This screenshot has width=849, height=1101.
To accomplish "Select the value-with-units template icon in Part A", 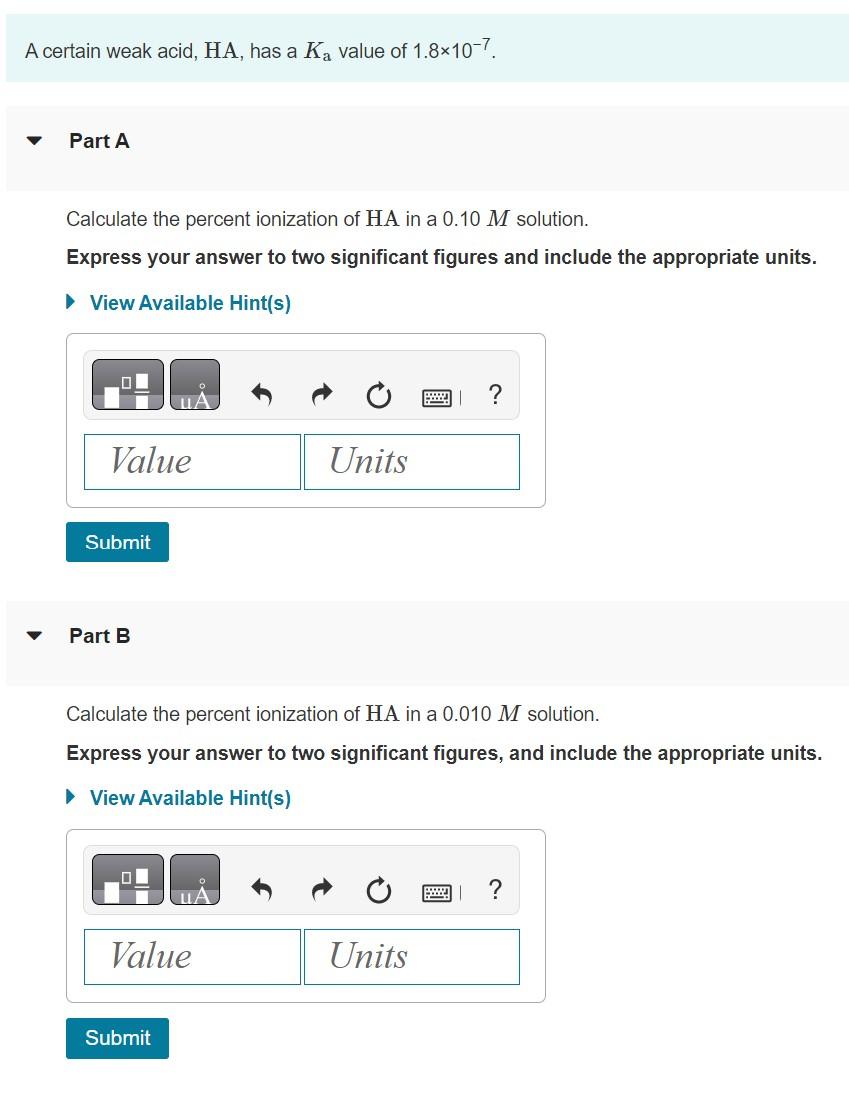I will click(x=127, y=383).
